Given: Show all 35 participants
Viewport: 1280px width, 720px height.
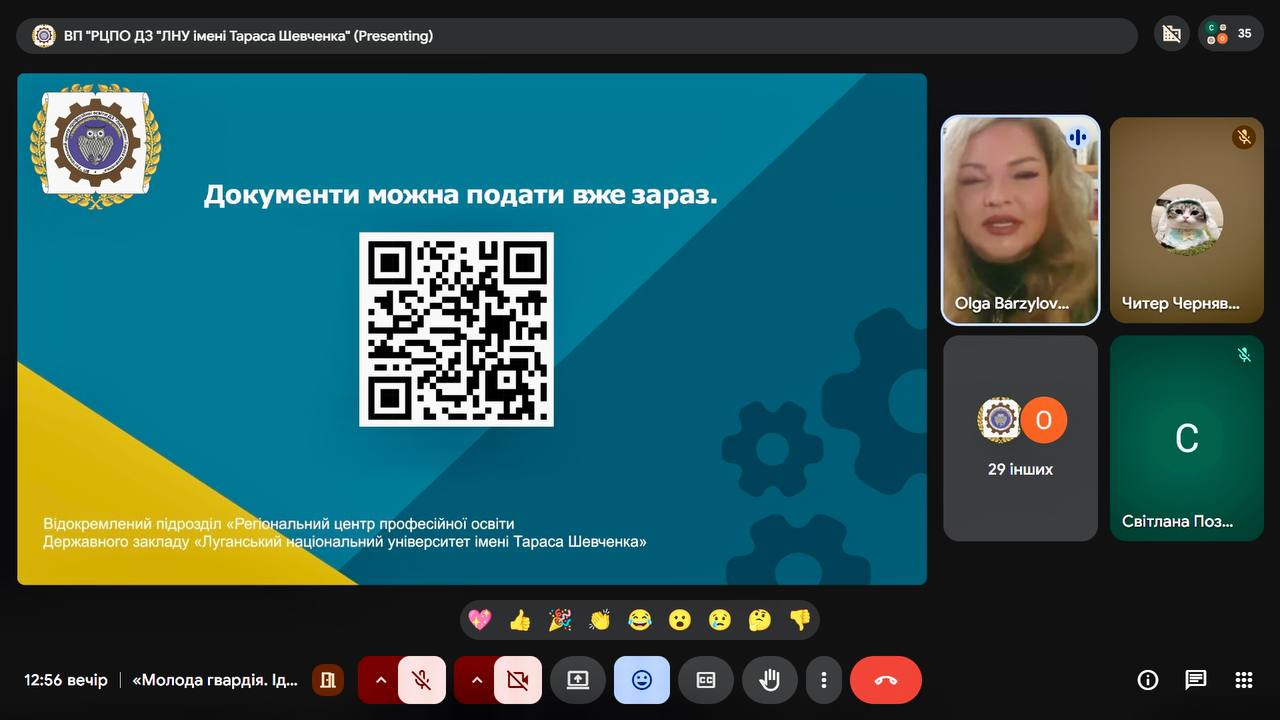Looking at the screenshot, I should click(1231, 34).
